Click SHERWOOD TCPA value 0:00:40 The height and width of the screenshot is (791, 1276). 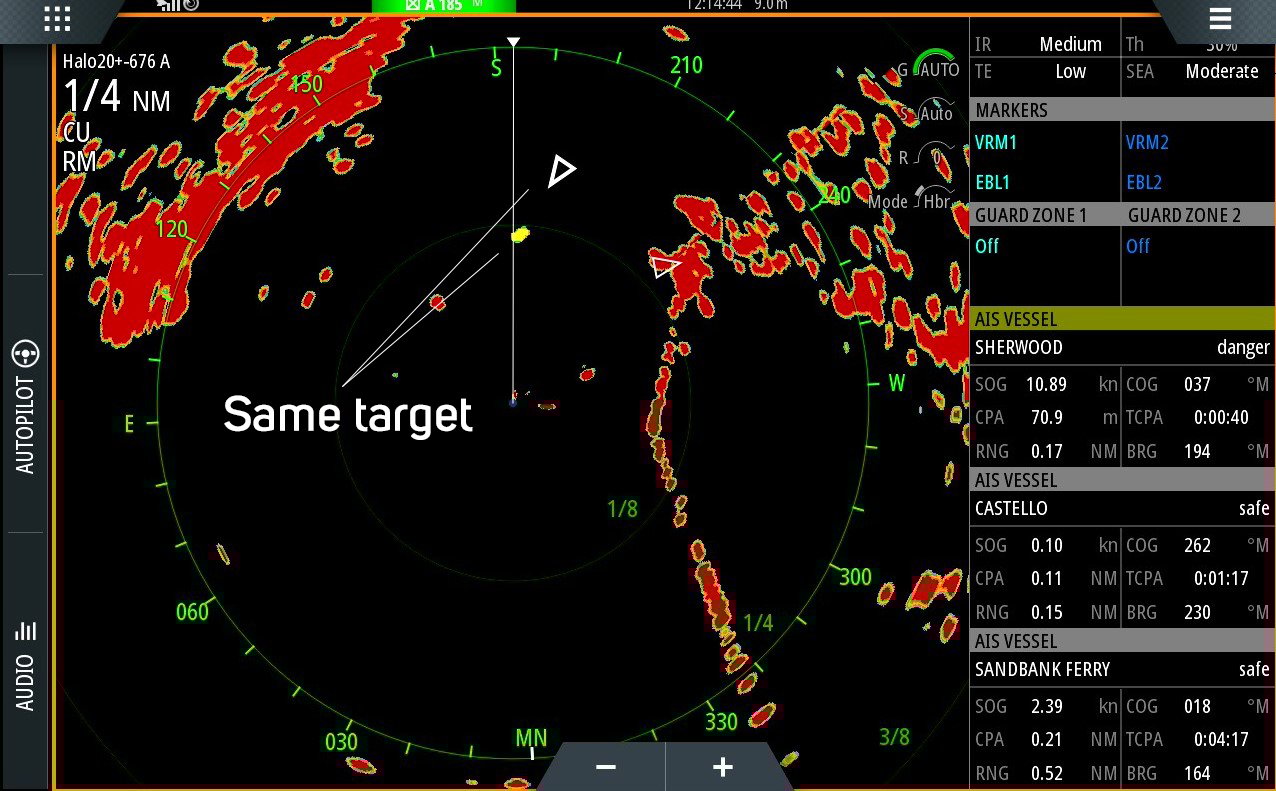tap(1221, 417)
